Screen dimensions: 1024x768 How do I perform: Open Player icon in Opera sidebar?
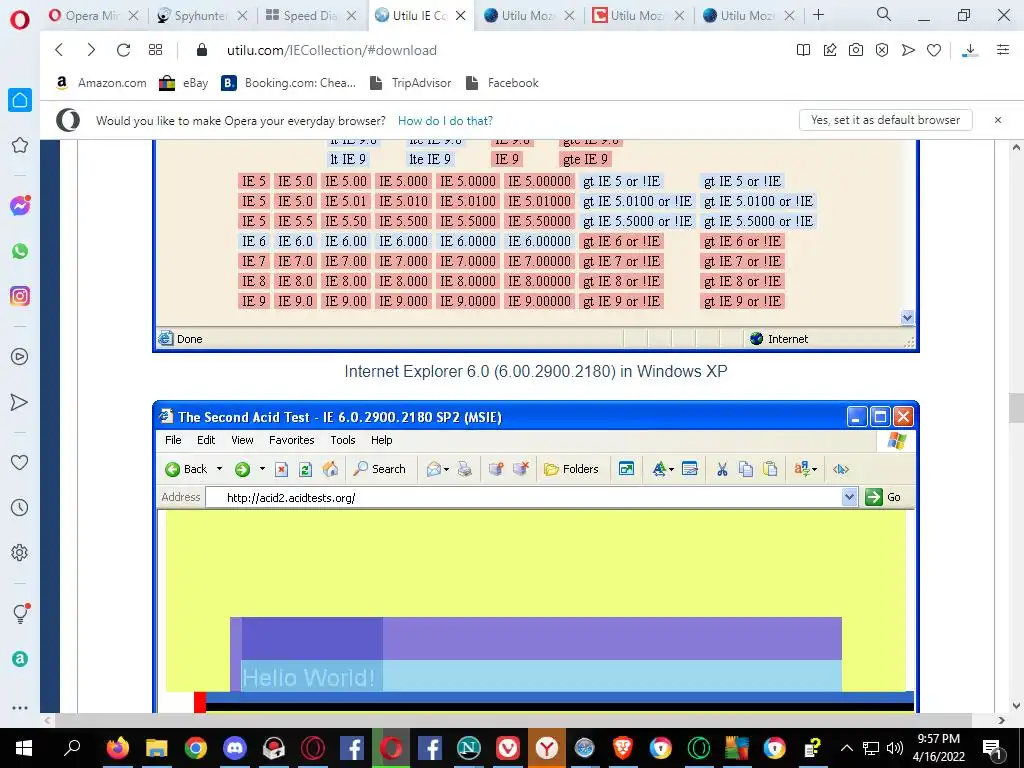20,357
